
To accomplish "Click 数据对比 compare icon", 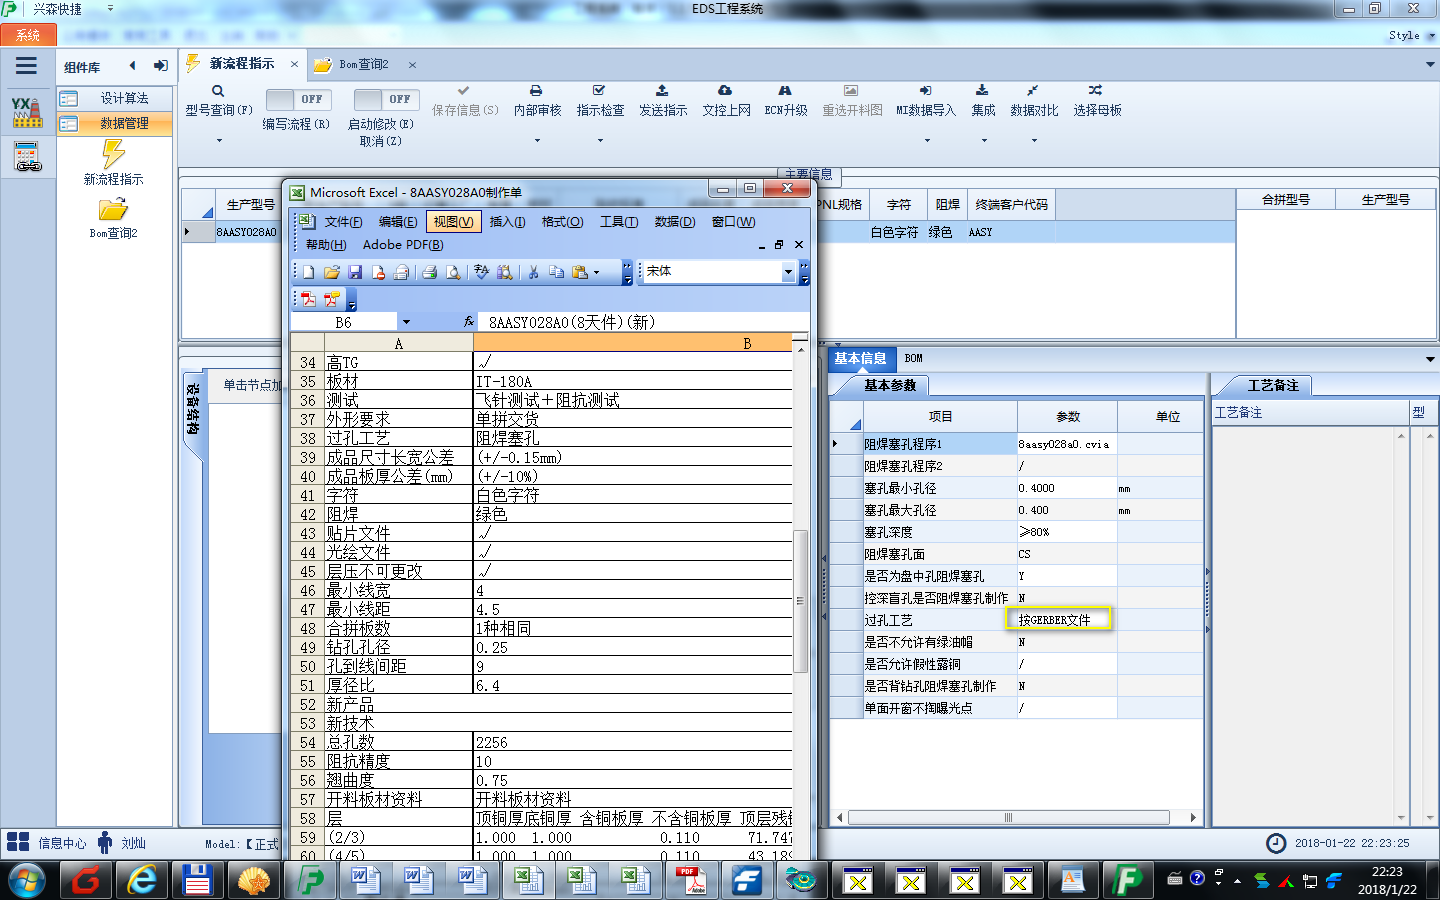I will [x=1033, y=91].
